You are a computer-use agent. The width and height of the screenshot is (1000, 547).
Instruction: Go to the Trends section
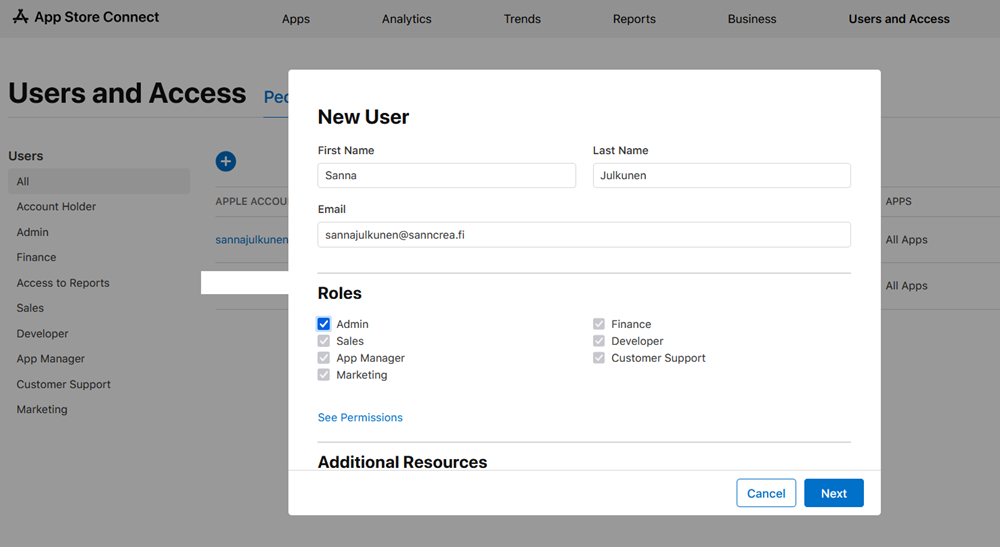(522, 19)
